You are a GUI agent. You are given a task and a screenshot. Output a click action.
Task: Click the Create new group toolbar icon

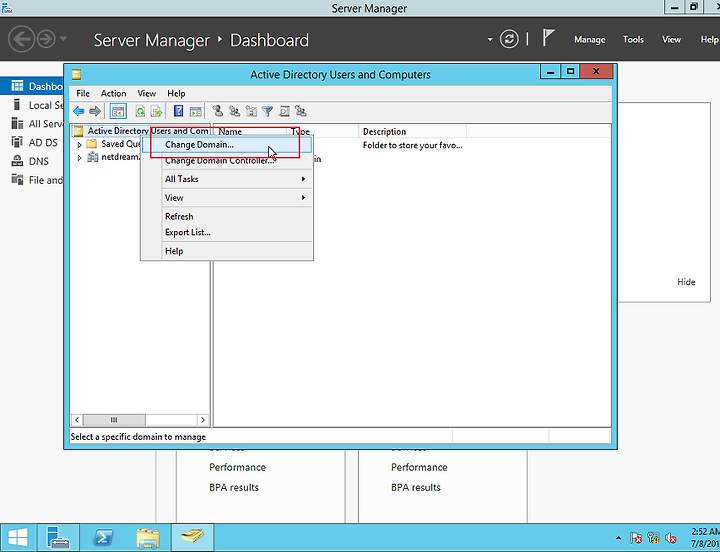234,111
